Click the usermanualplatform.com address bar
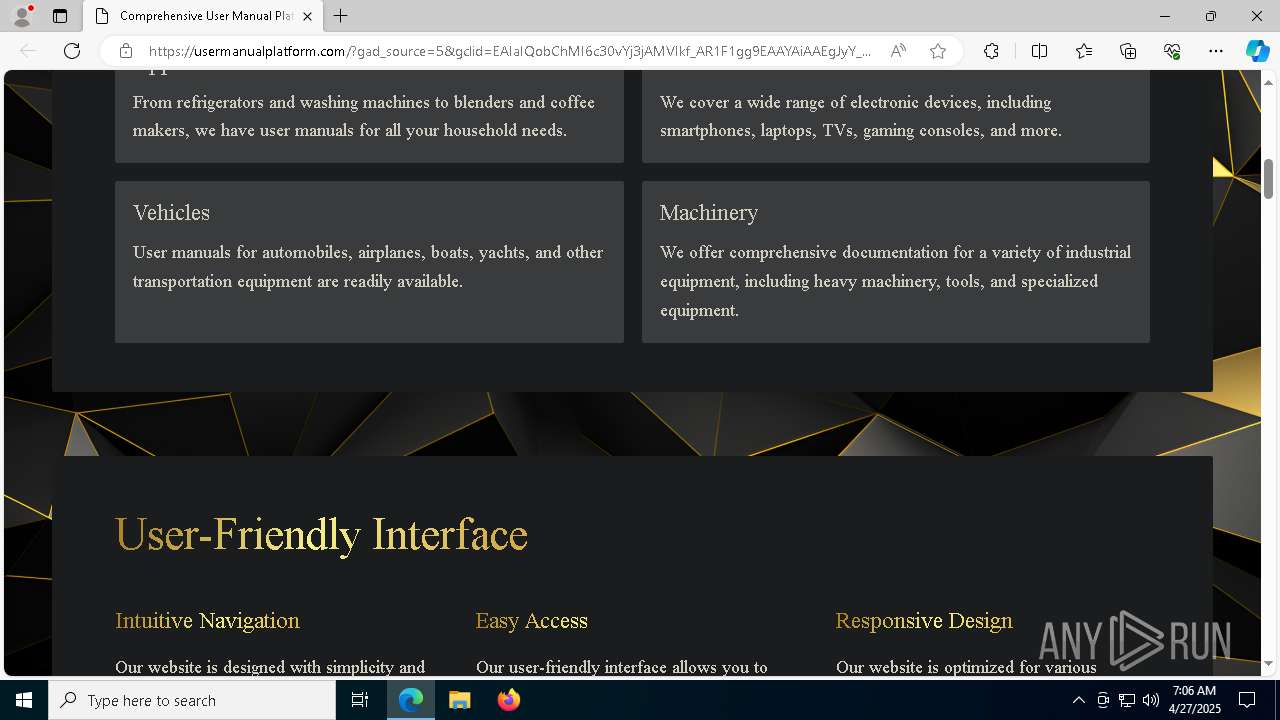 [510, 51]
